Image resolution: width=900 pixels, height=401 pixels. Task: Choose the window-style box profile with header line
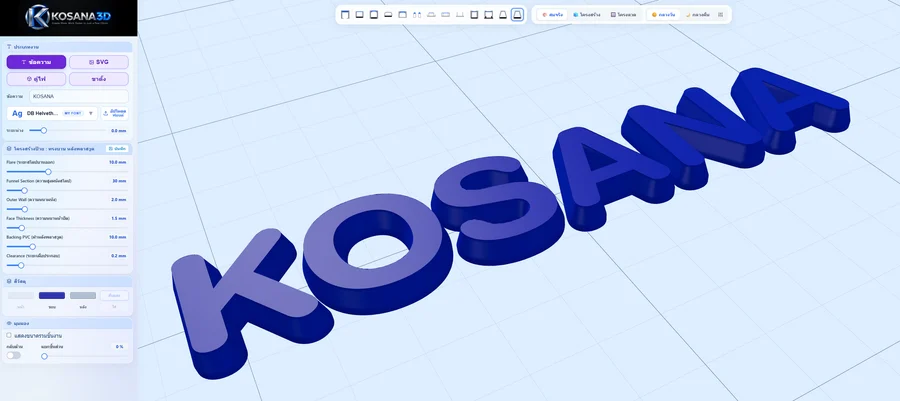pyautogui.click(x=402, y=15)
